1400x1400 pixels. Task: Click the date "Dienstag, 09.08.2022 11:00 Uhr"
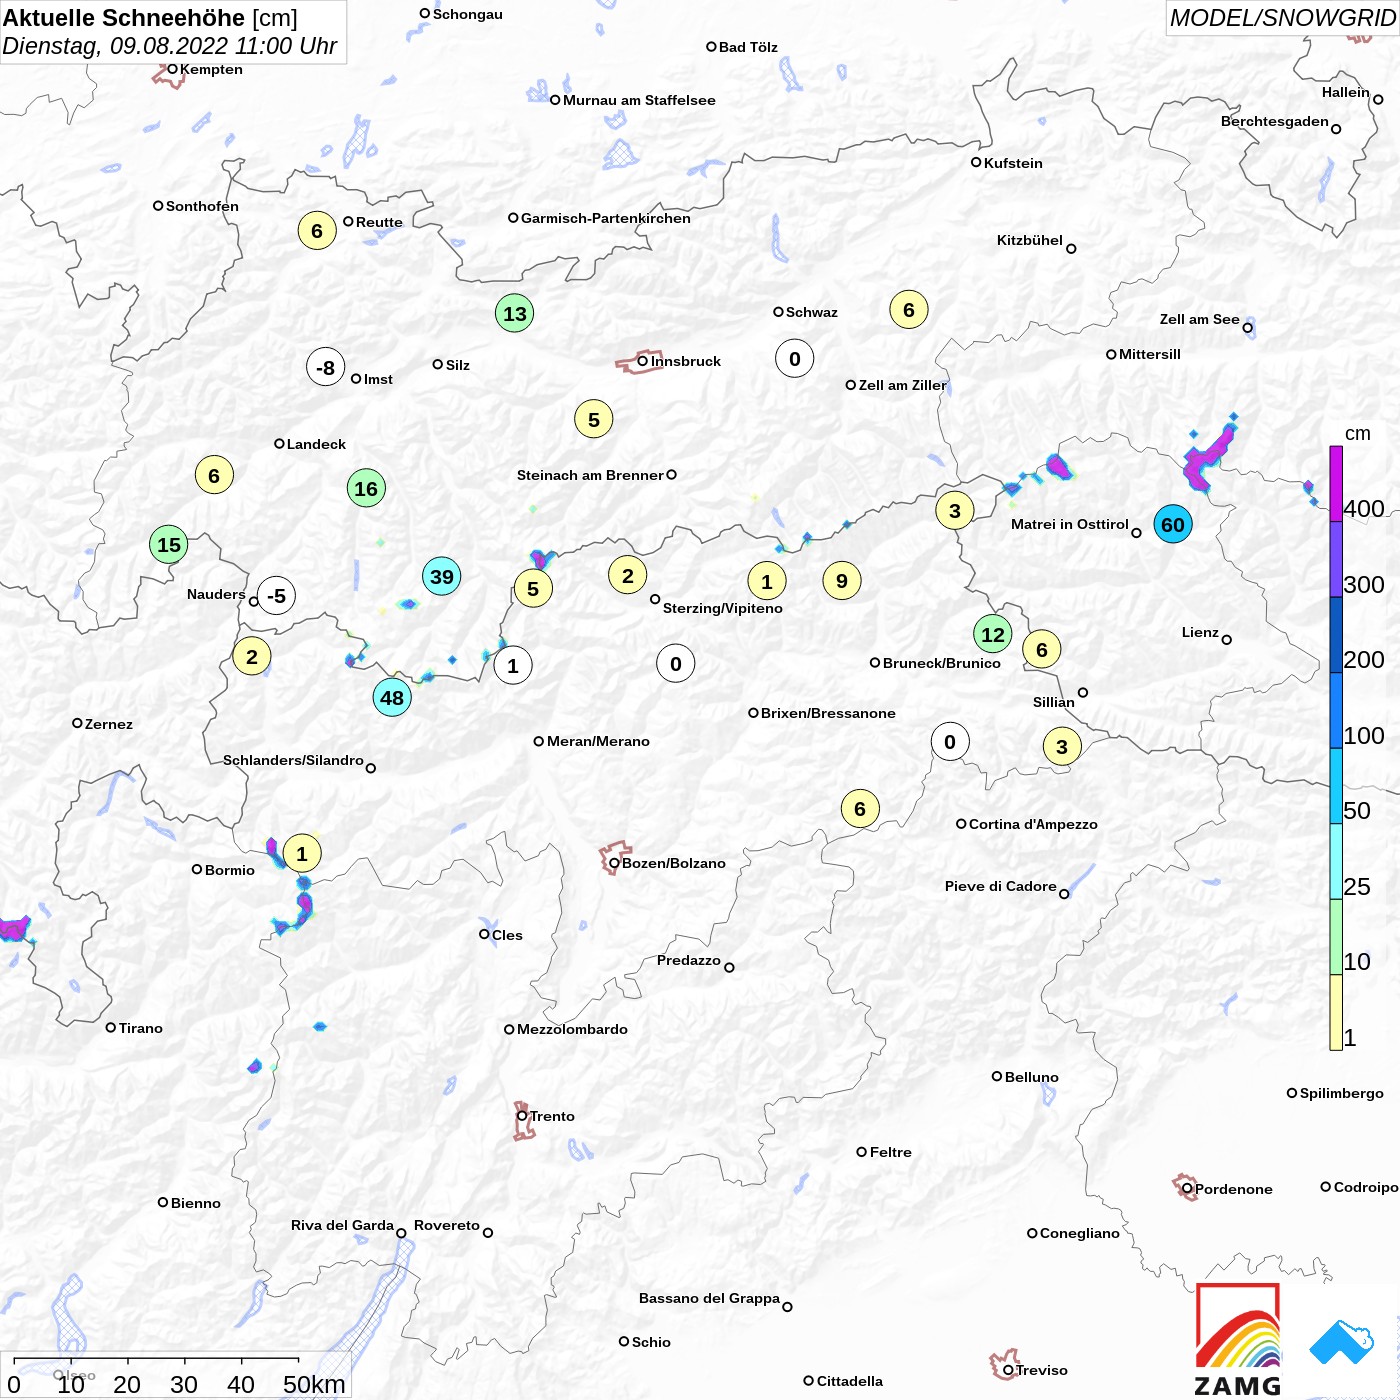tap(170, 46)
